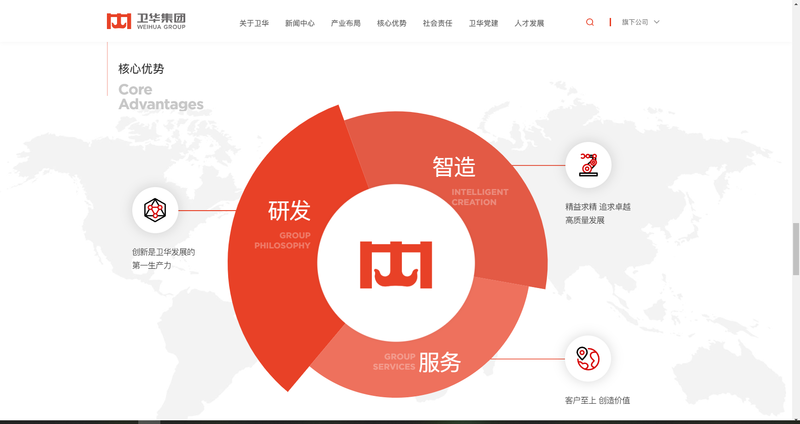Viewport: 800px width, 424px height.
Task: Select the R&D polyhedron icon
Action: tap(155, 210)
